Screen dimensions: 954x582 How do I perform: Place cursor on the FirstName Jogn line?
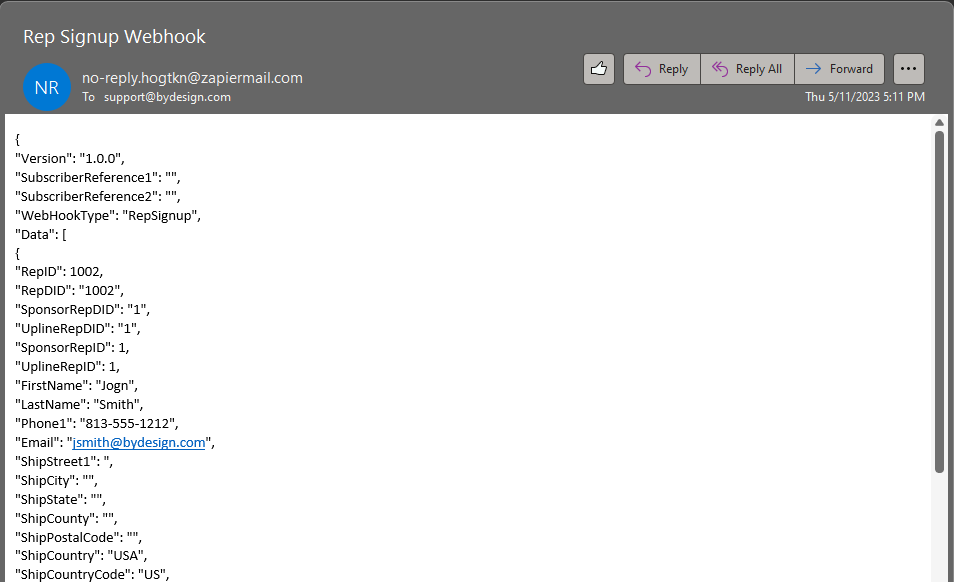click(76, 385)
